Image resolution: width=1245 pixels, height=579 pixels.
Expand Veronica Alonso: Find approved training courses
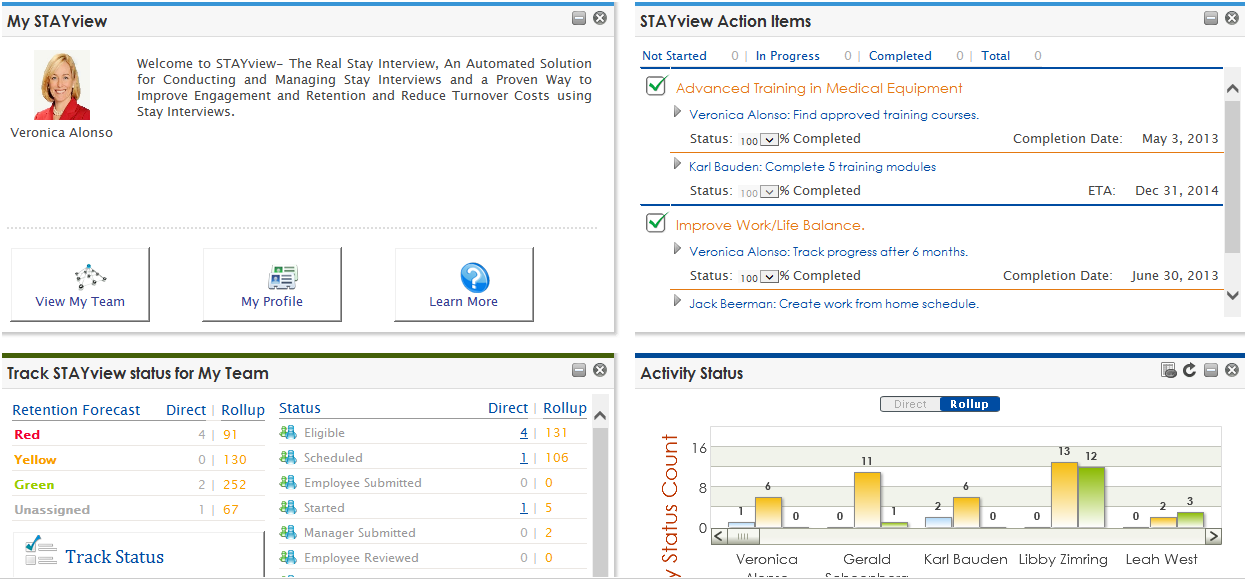click(x=678, y=113)
